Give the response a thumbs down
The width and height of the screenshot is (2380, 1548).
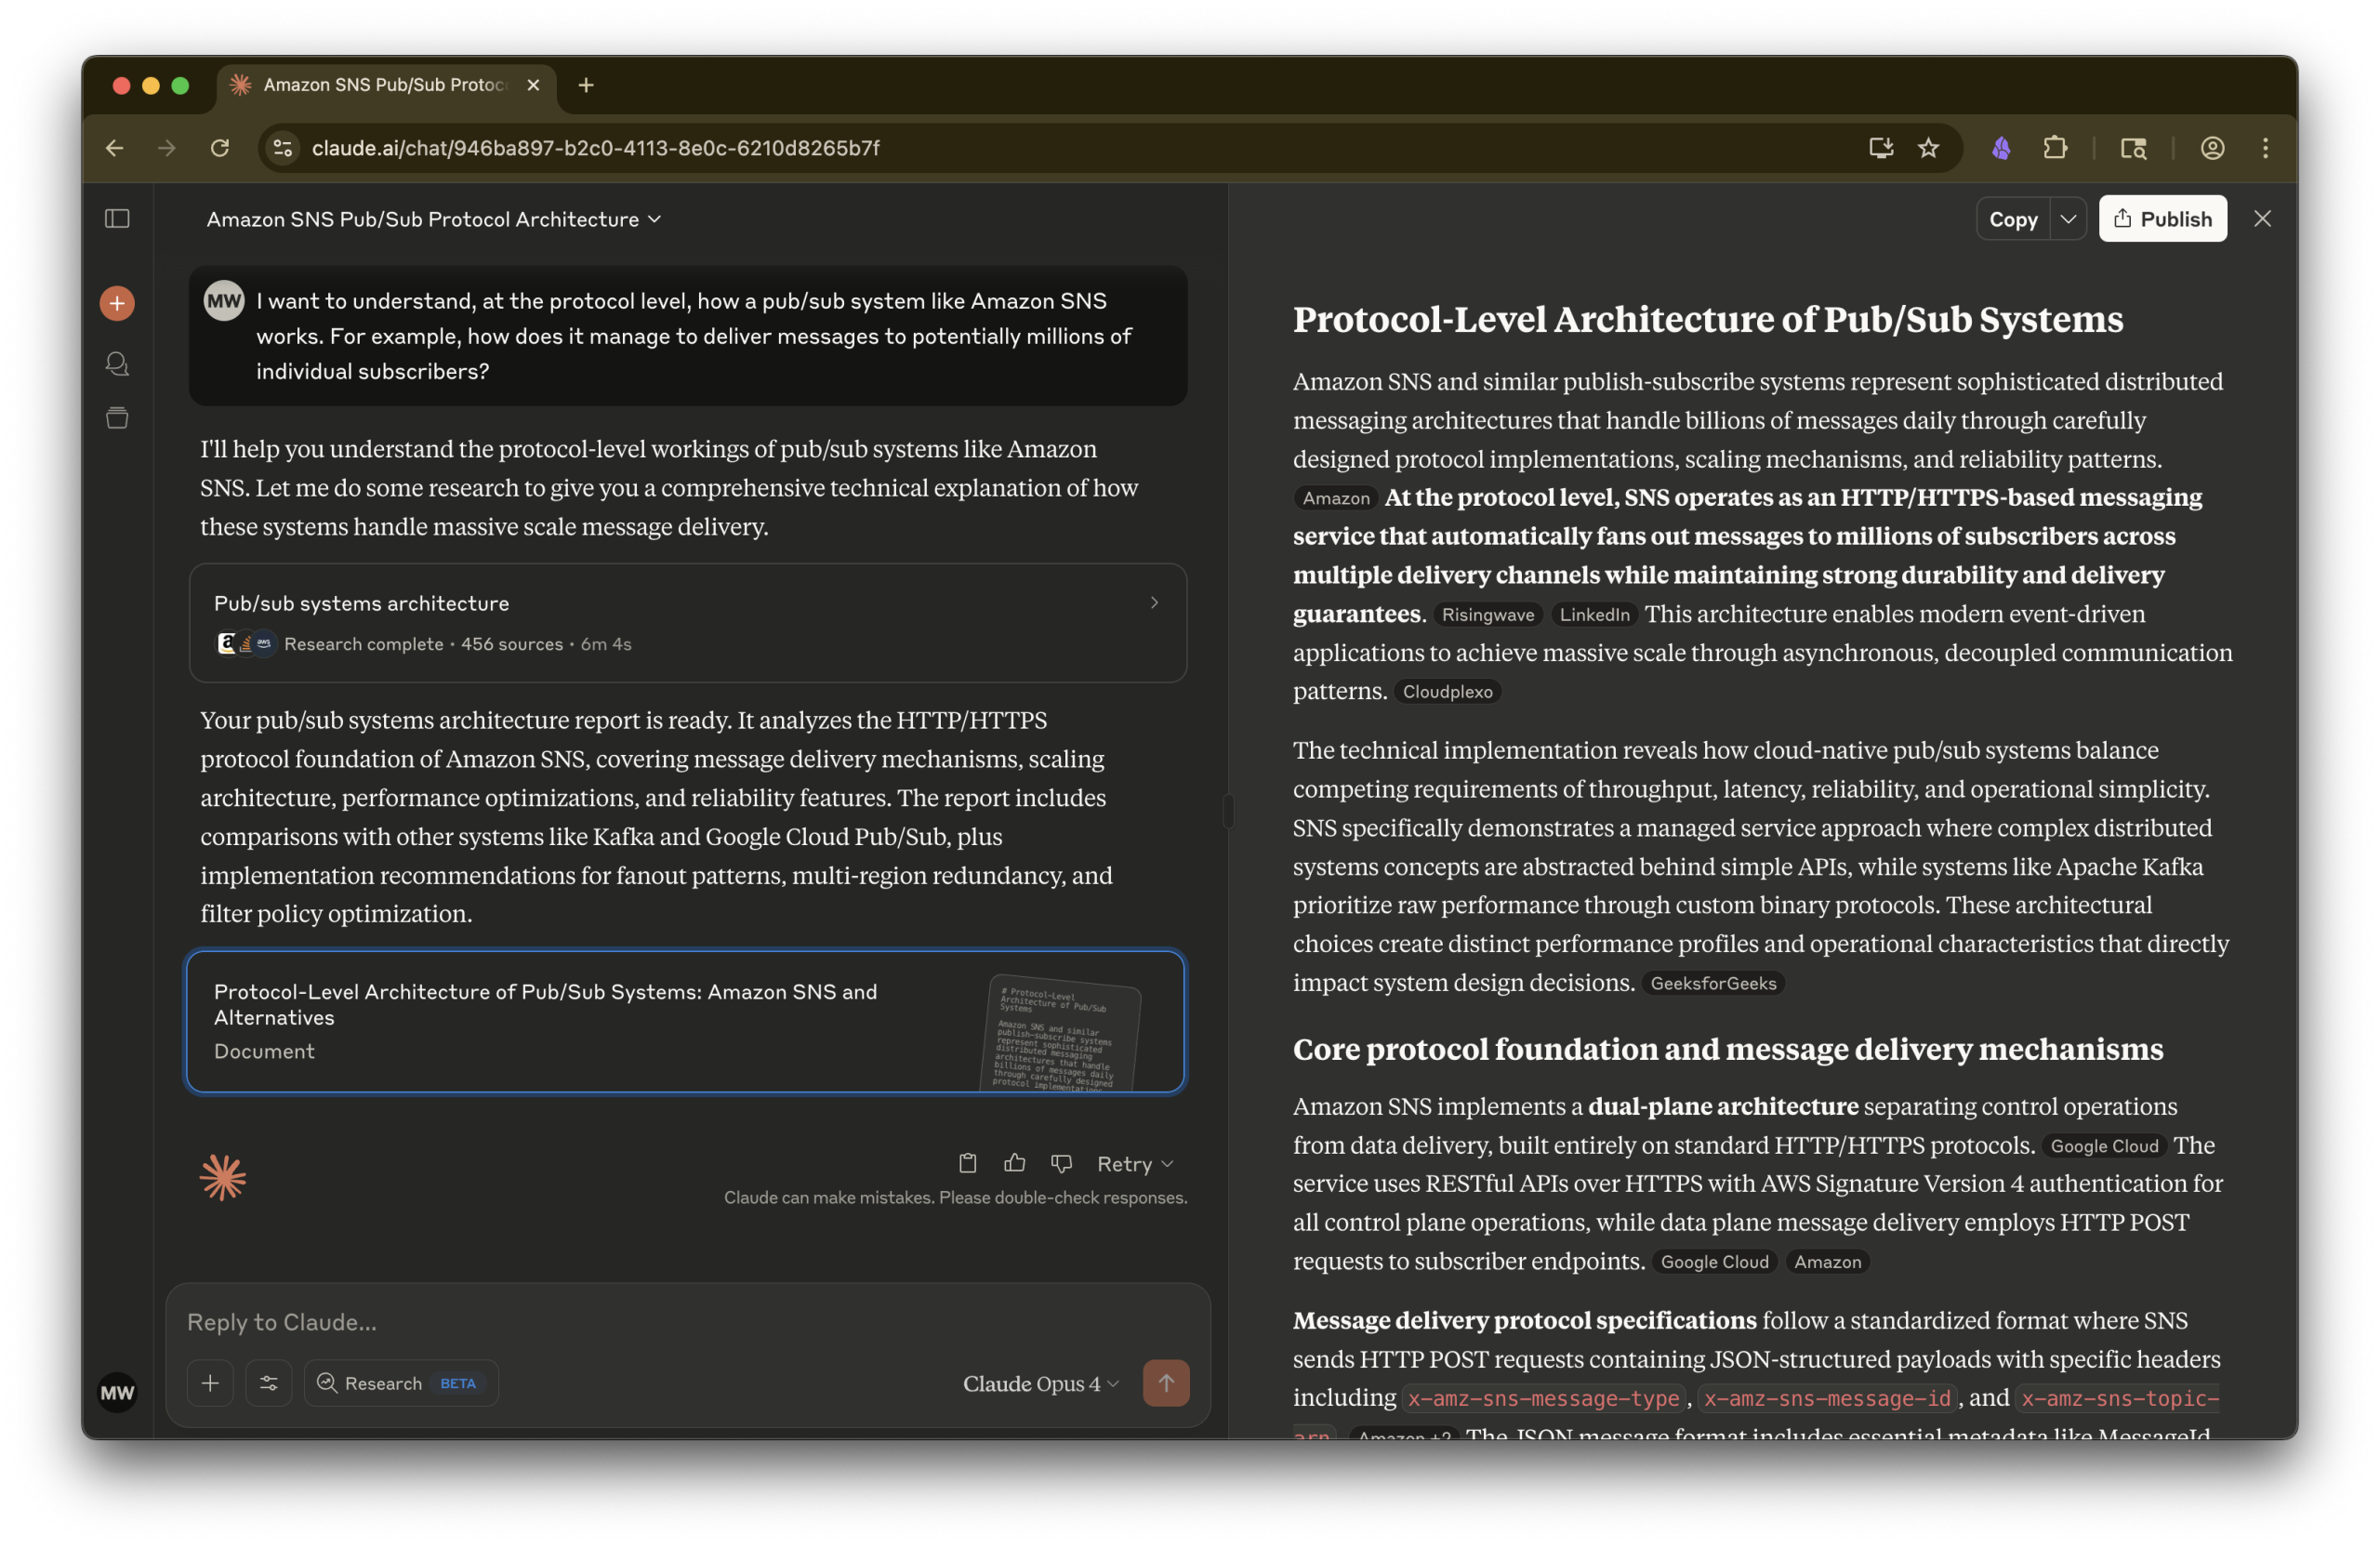click(1061, 1163)
